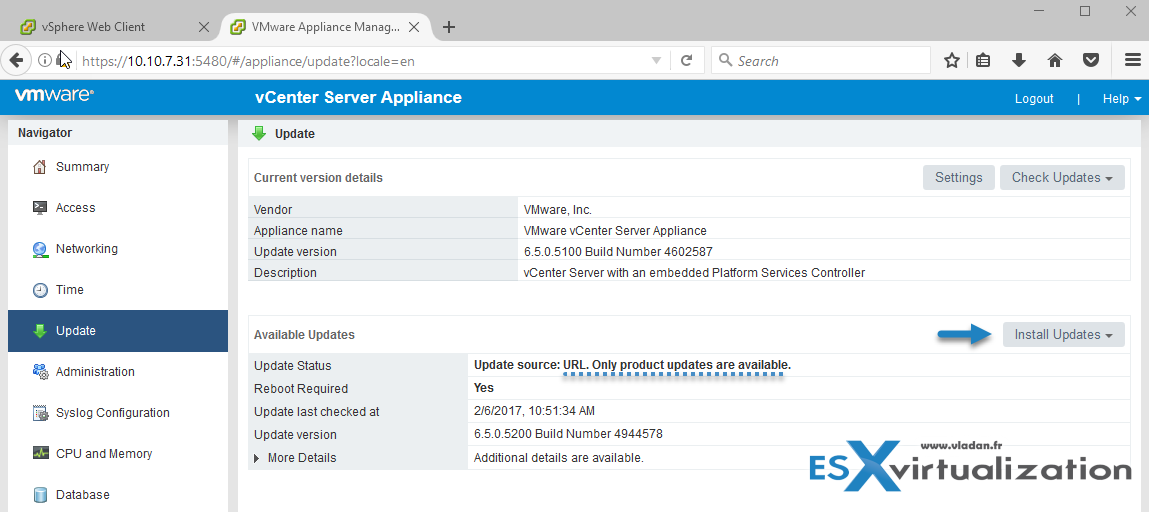The height and width of the screenshot is (512, 1149).
Task: Click the Reboot Required 'Yes' value
Action: point(484,388)
